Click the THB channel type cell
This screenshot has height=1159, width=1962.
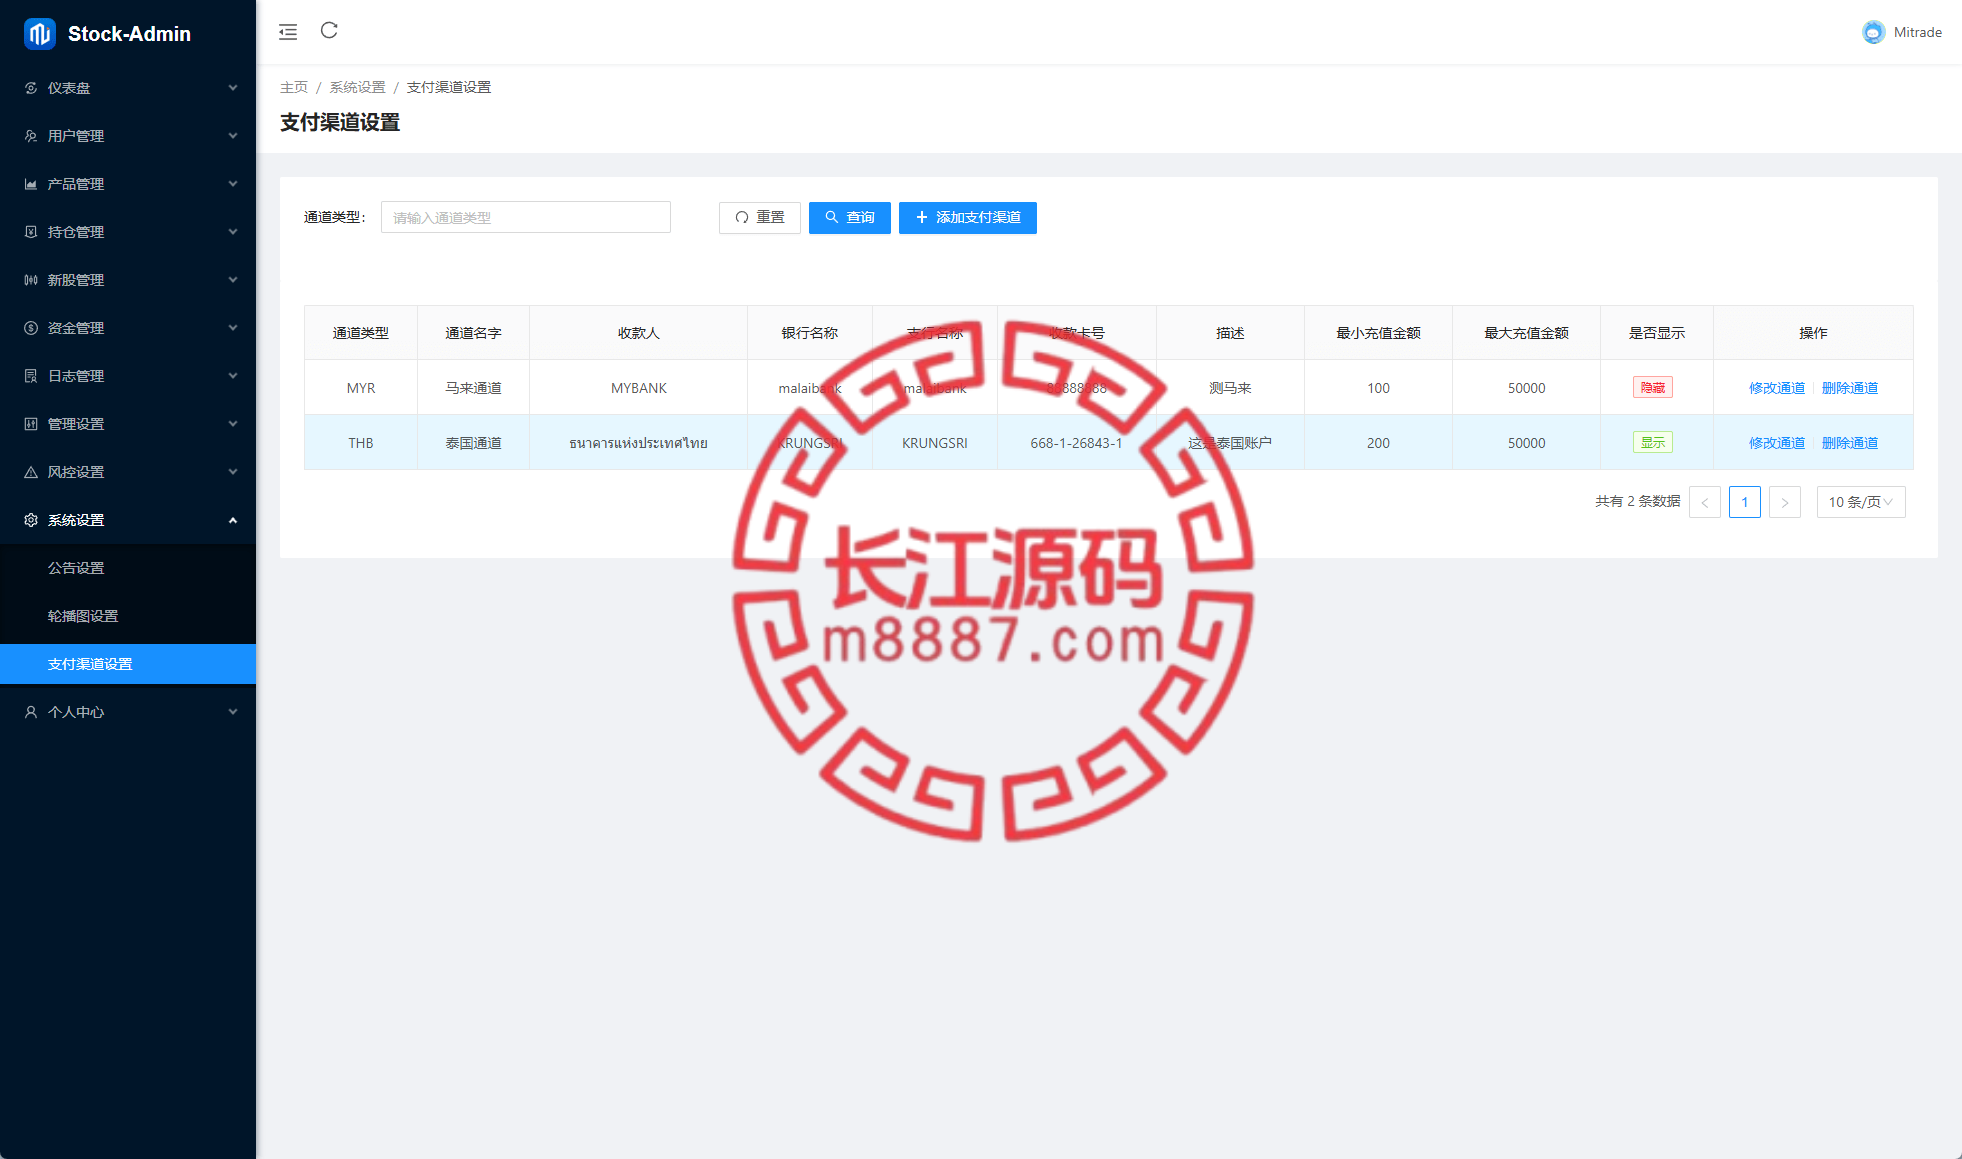pos(361,443)
